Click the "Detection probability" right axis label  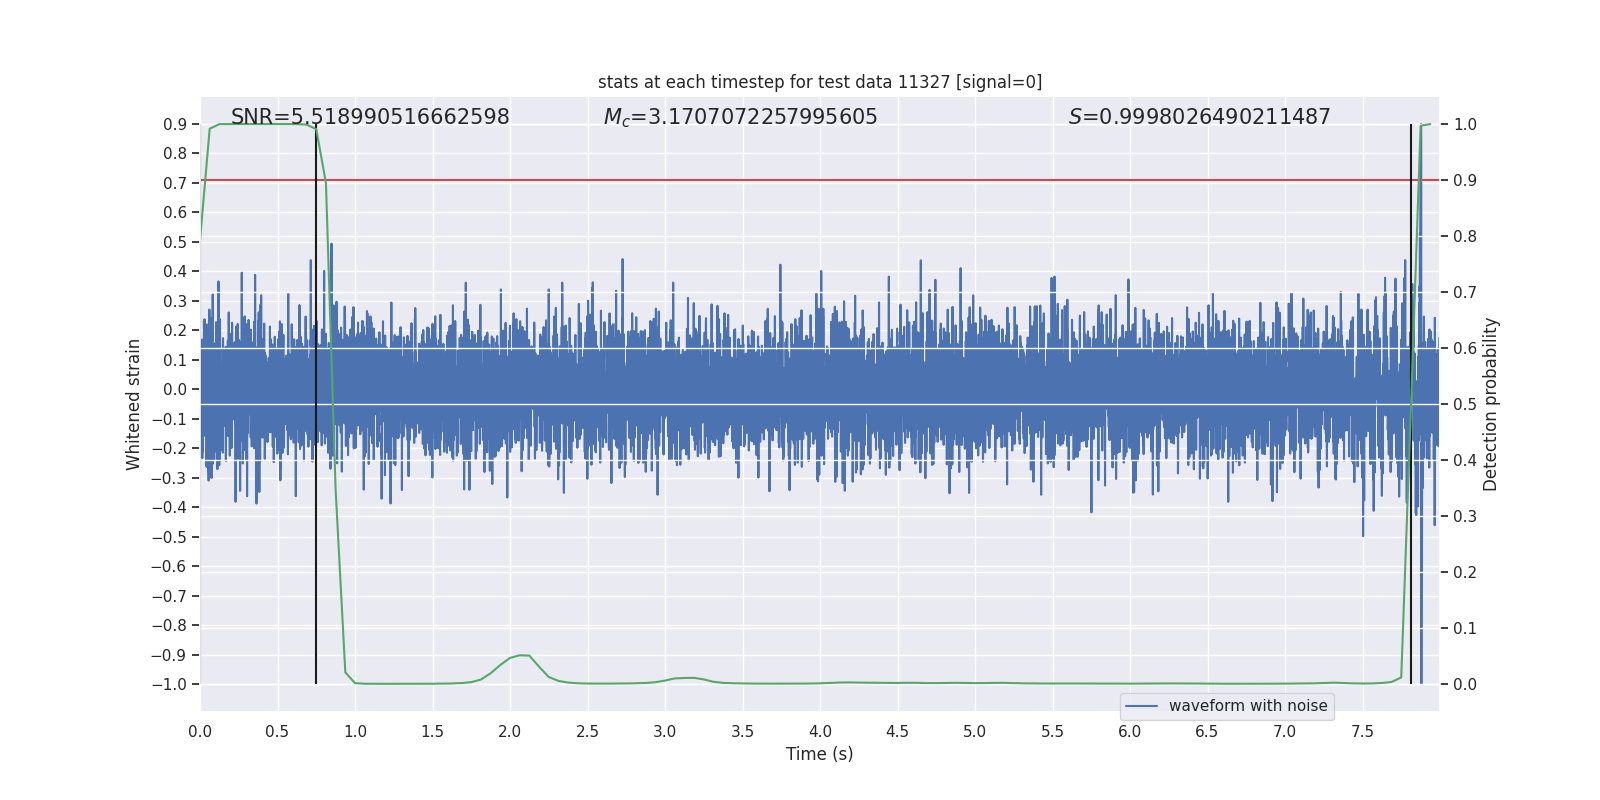(x=1491, y=404)
